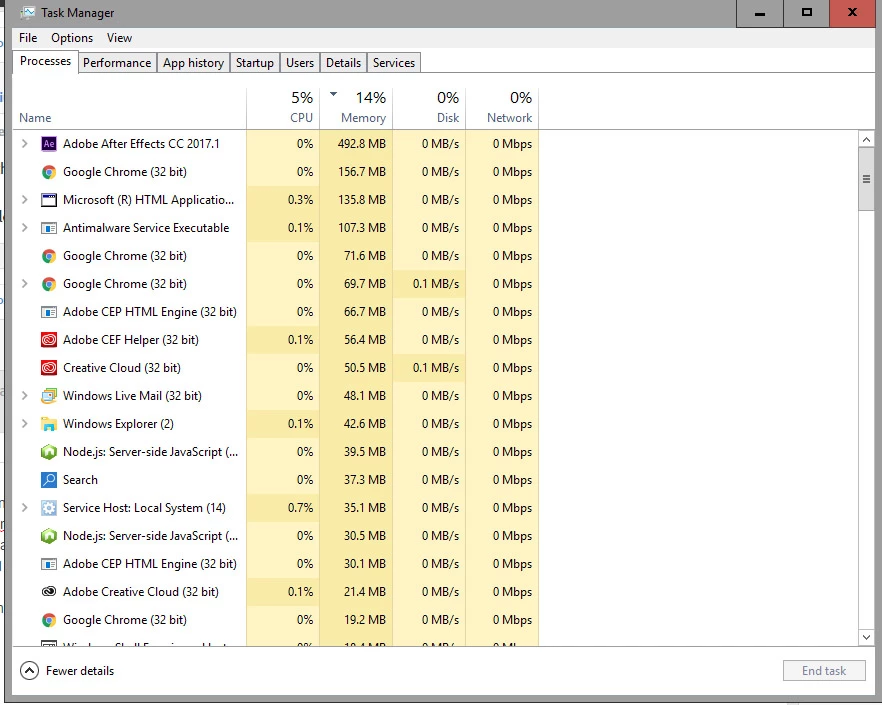Screen dimensions: 882x705
Task: Click the Adobe CEP HTML Engine icon at 30.1 MB
Action: point(49,564)
